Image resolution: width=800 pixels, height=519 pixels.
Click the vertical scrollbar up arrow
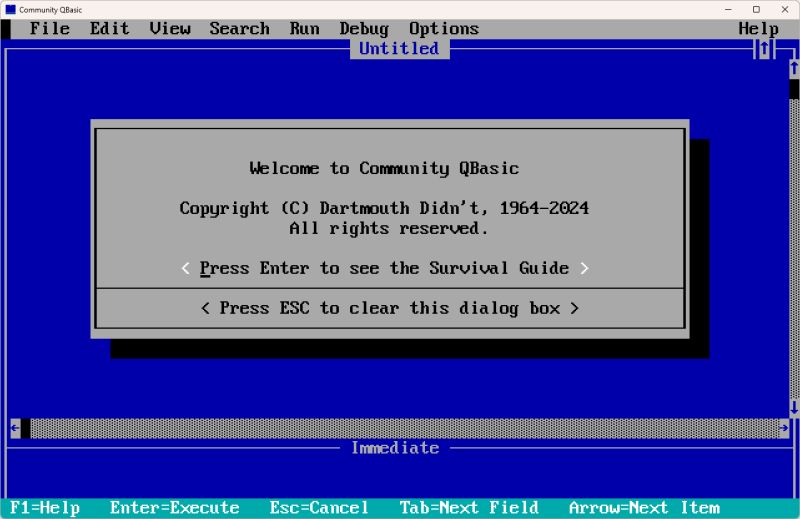[794, 68]
